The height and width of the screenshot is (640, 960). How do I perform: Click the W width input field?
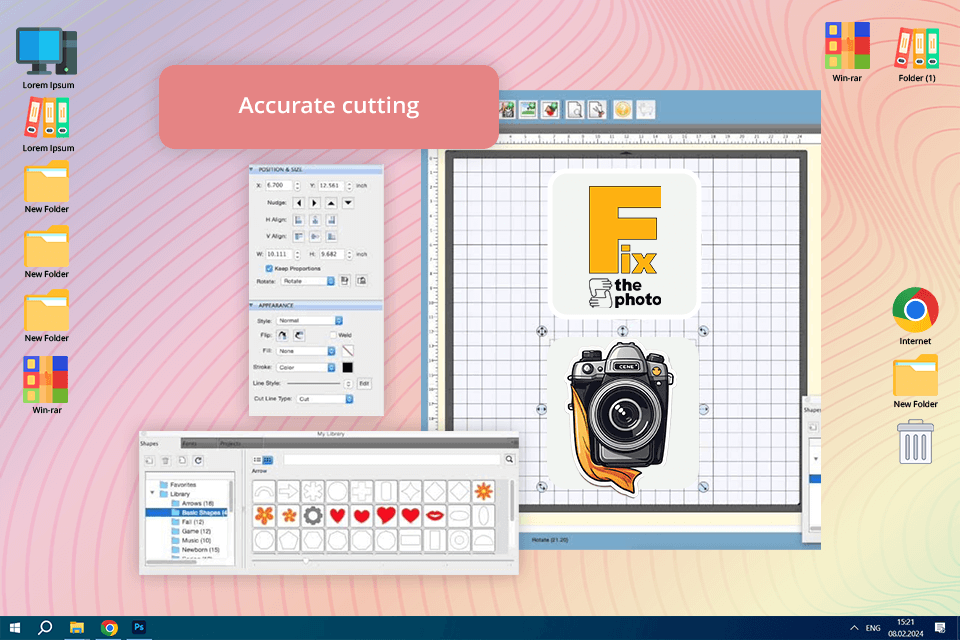(x=279, y=254)
